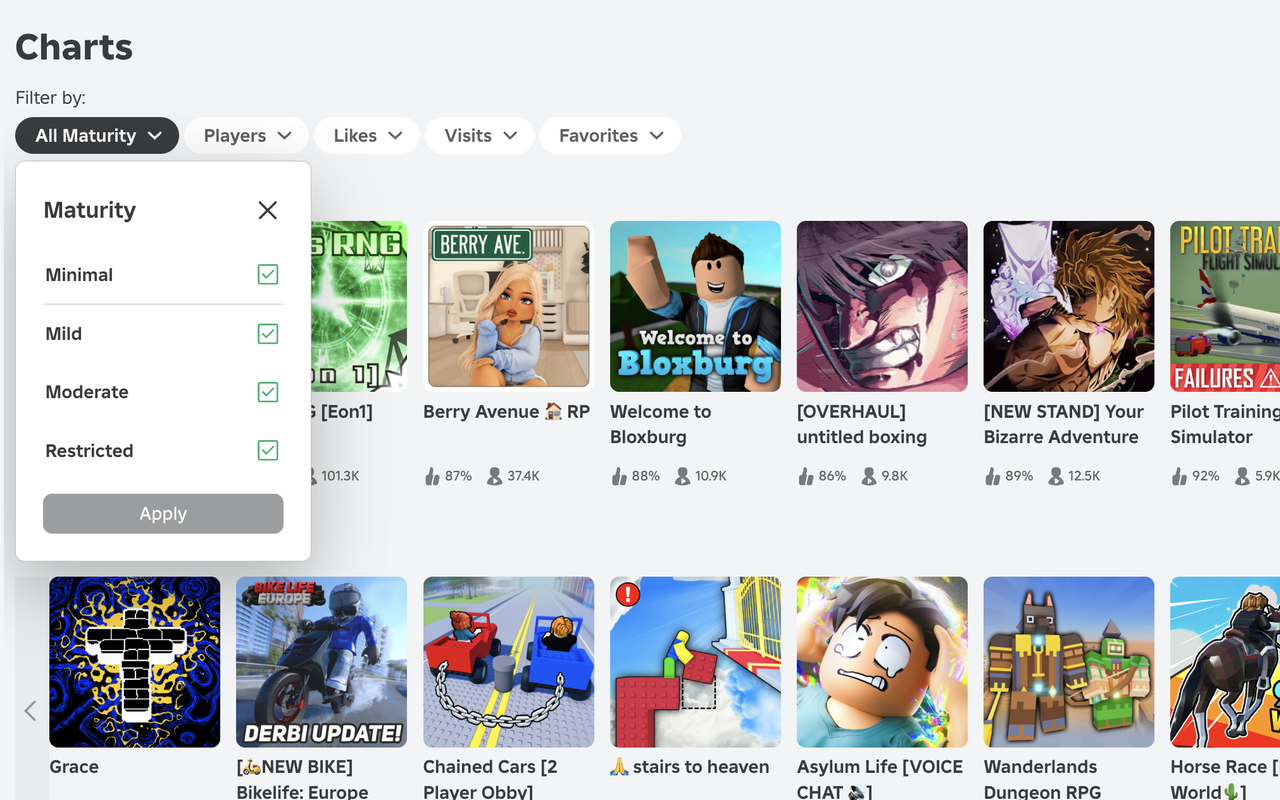Click Bloxburg player count icon
The width and height of the screenshot is (1280, 800).
pos(681,476)
